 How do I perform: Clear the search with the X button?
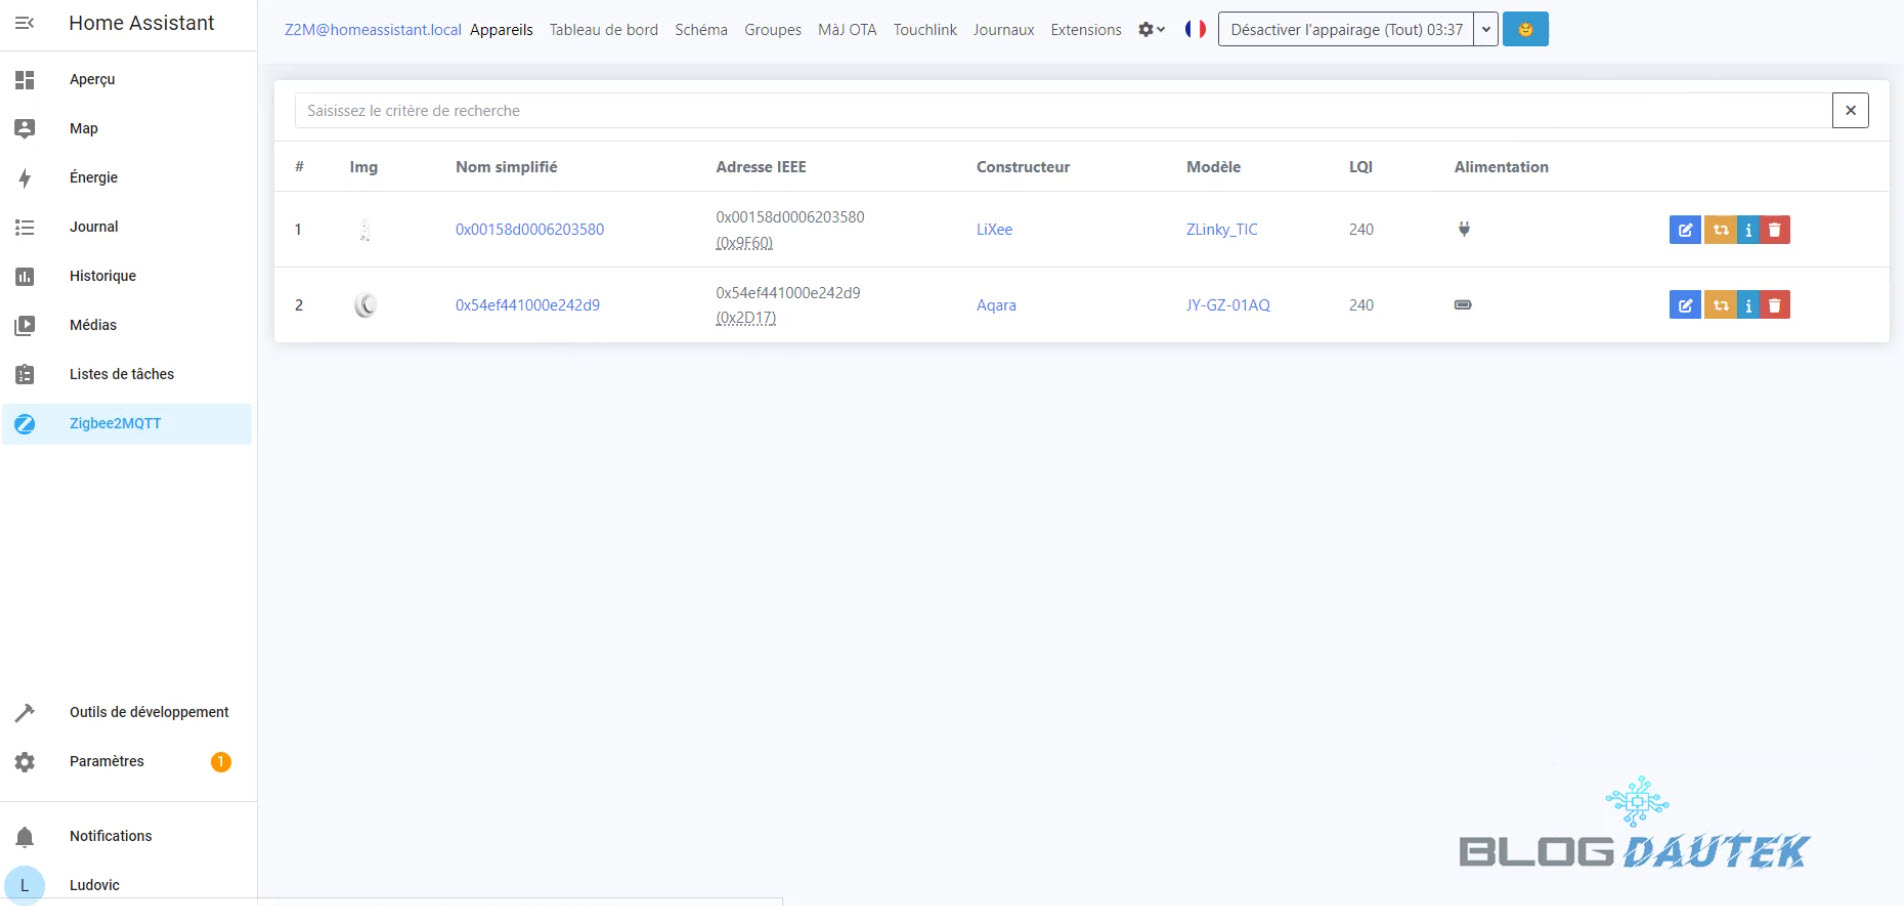[1850, 111]
